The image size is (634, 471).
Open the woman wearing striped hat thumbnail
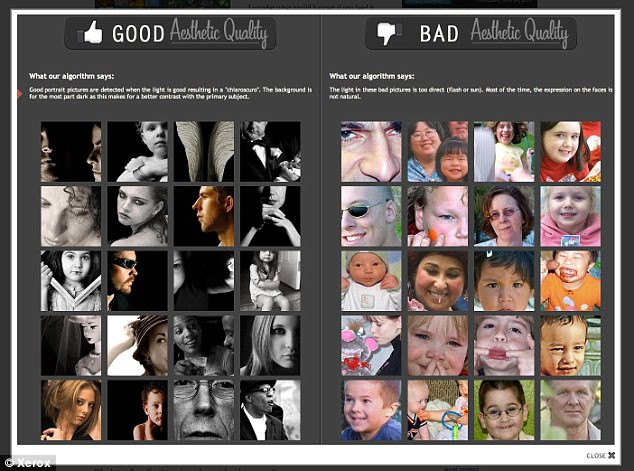click(x=137, y=345)
